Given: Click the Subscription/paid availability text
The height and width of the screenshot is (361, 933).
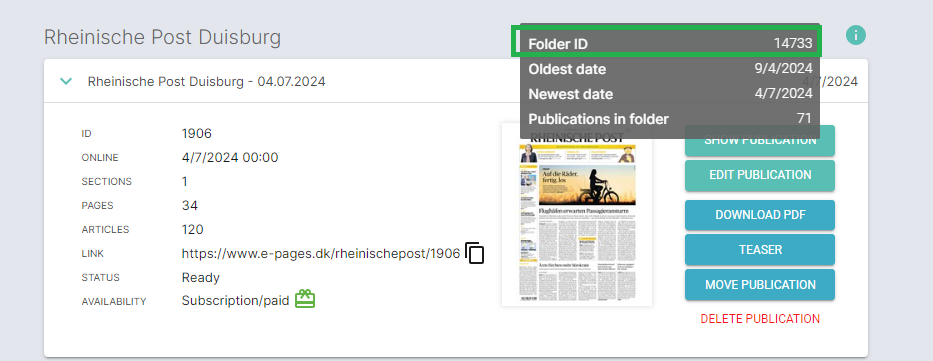Looking at the screenshot, I should (235, 301).
